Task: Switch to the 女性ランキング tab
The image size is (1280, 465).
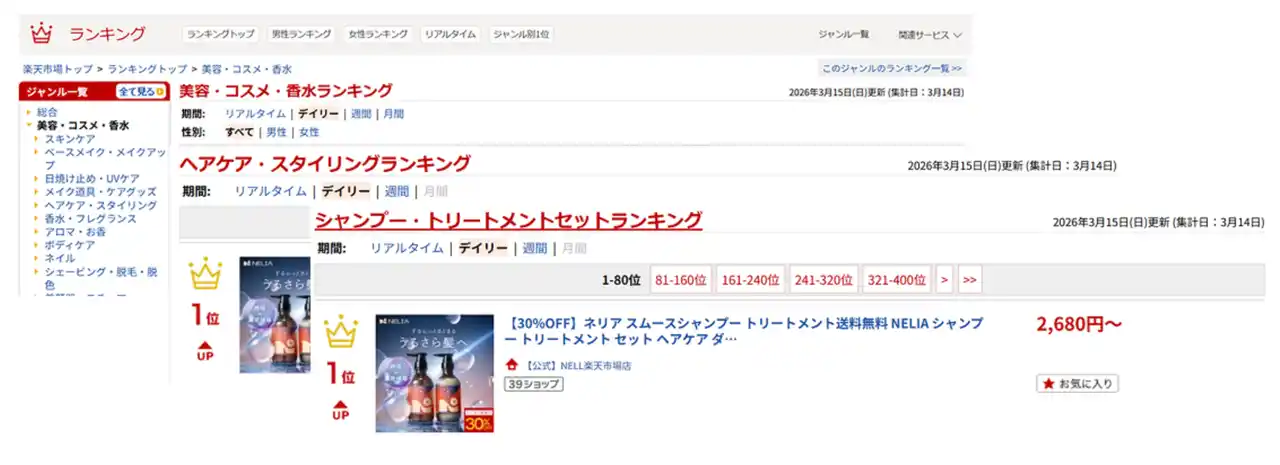Action: point(378,34)
